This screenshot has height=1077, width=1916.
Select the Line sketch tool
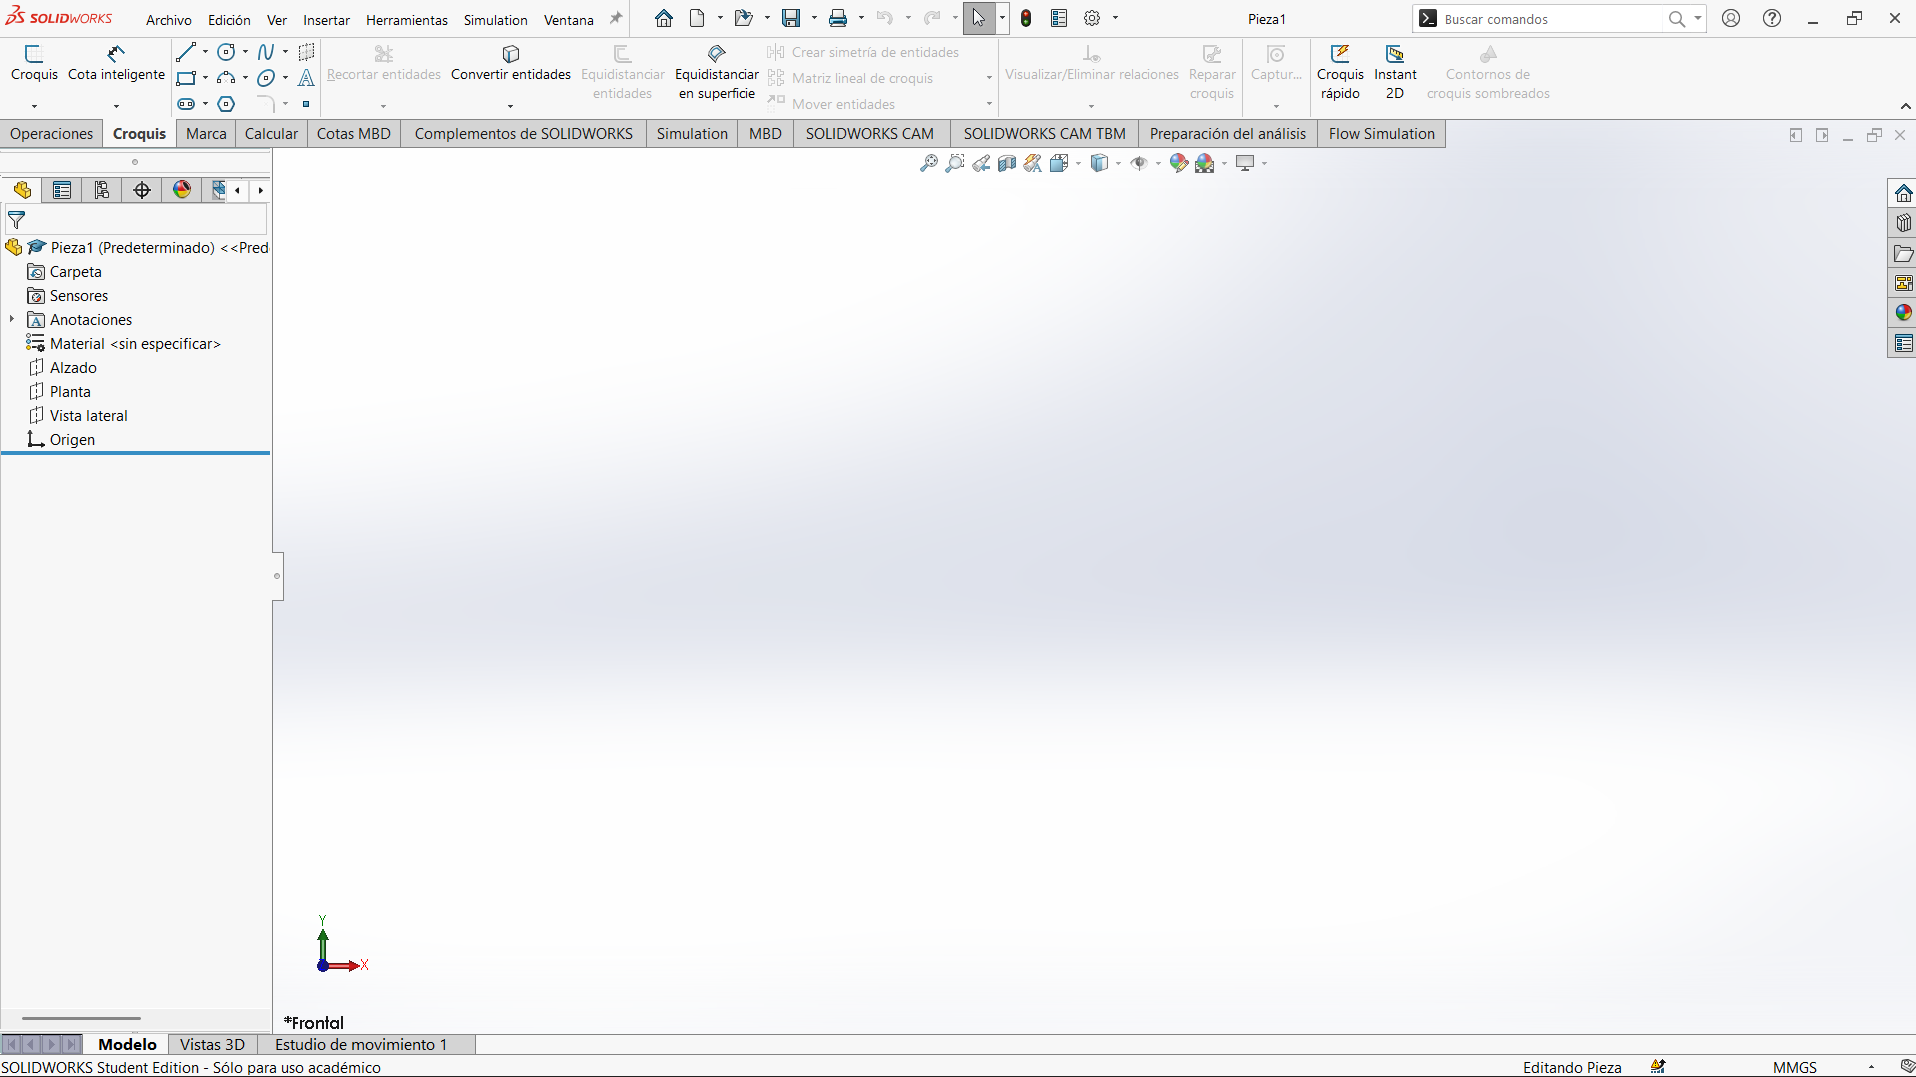click(x=186, y=52)
